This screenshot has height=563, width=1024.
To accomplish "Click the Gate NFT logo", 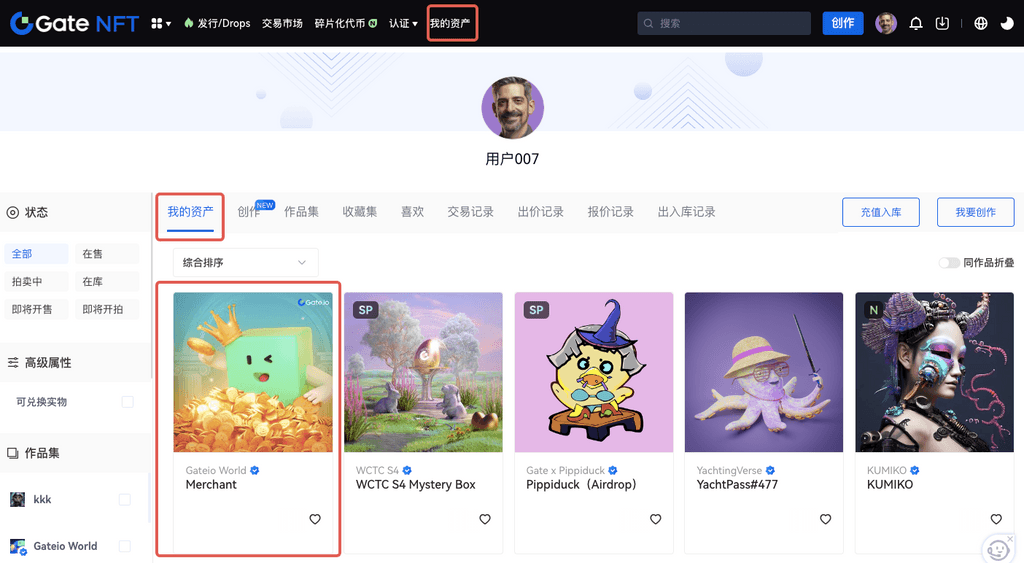I will pyautogui.click(x=74, y=23).
